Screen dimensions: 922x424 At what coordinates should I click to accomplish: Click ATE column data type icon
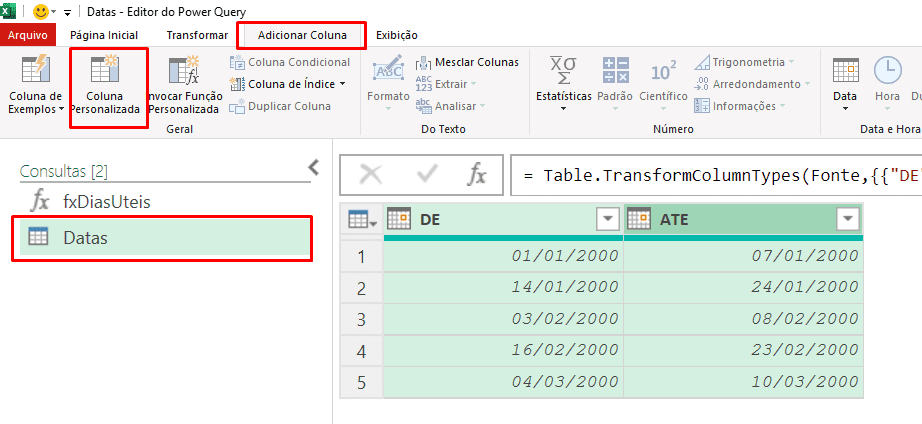point(639,219)
